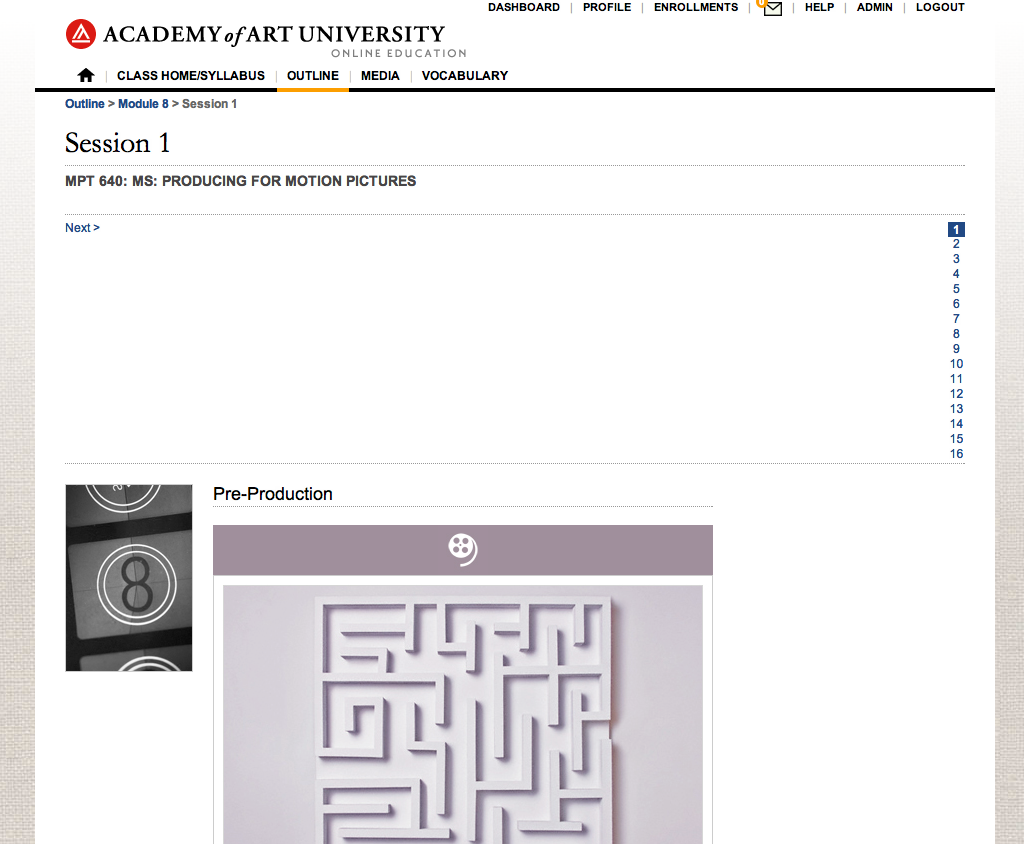Jump to page 11
Screen dimensions: 1024x844
[956, 380]
